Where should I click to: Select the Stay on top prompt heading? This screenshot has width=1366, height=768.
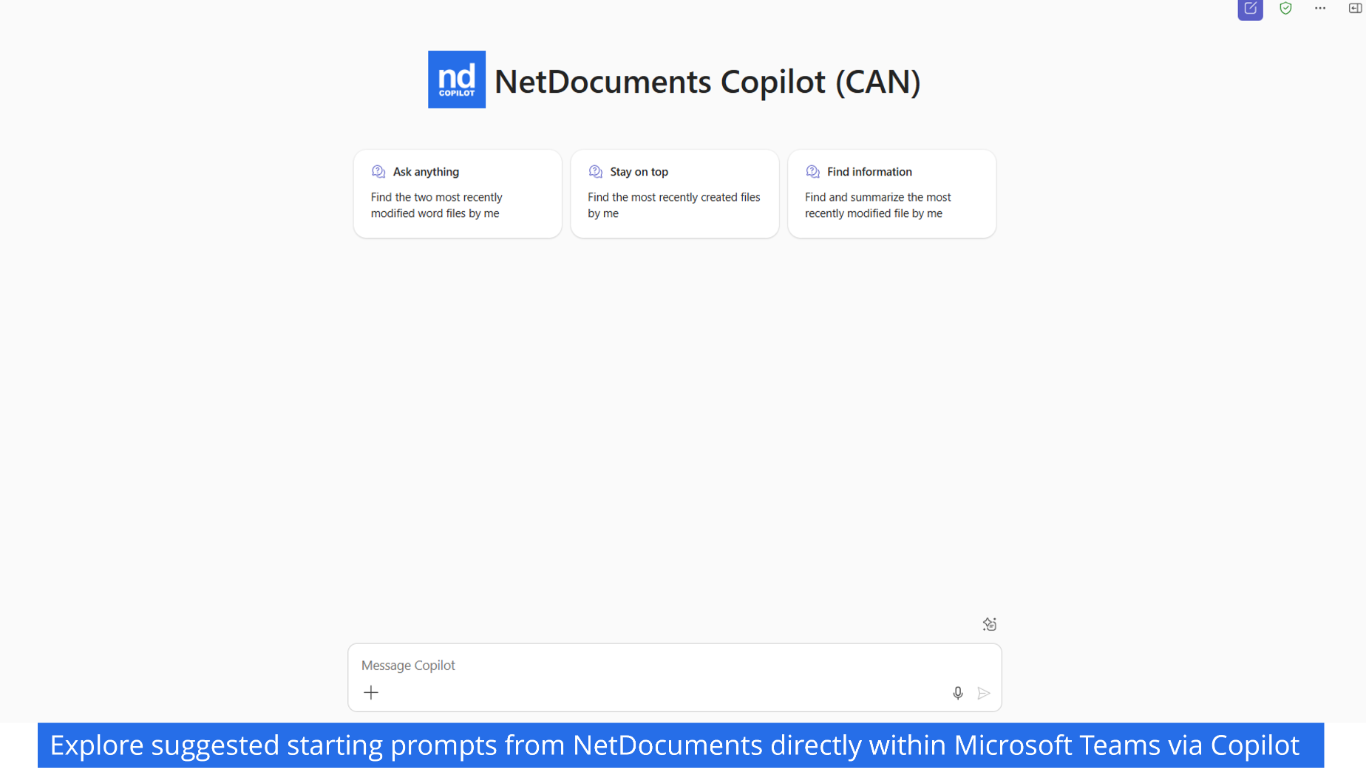point(639,172)
